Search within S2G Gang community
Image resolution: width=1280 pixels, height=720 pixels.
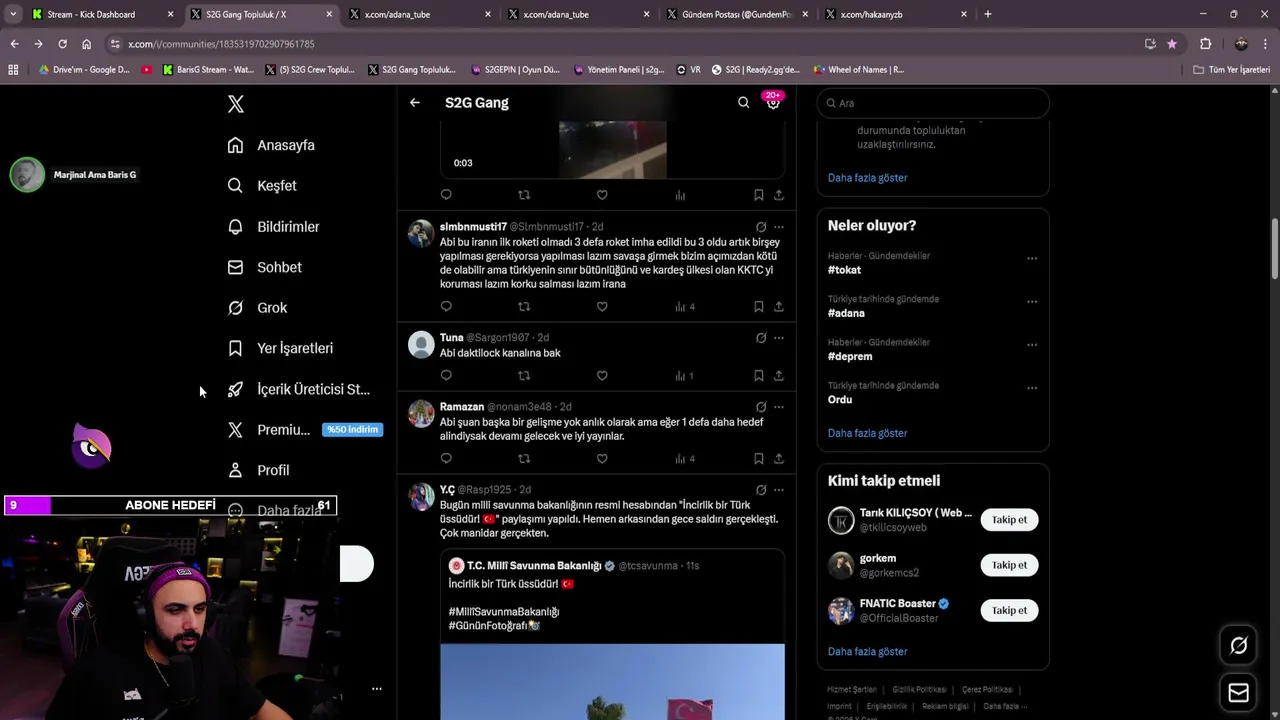[743, 103]
